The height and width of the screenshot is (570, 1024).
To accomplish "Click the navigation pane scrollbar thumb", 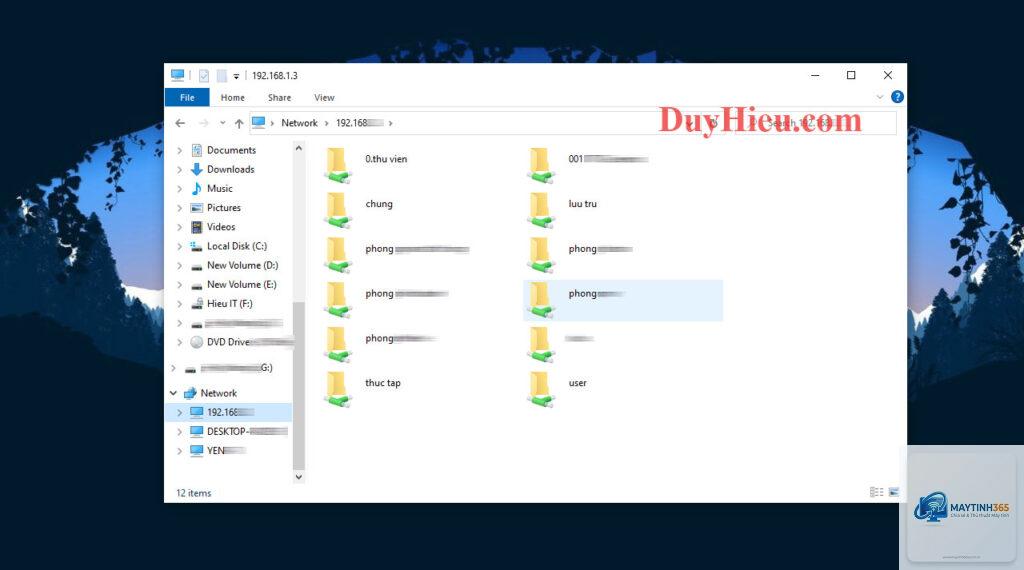I will tap(298, 385).
